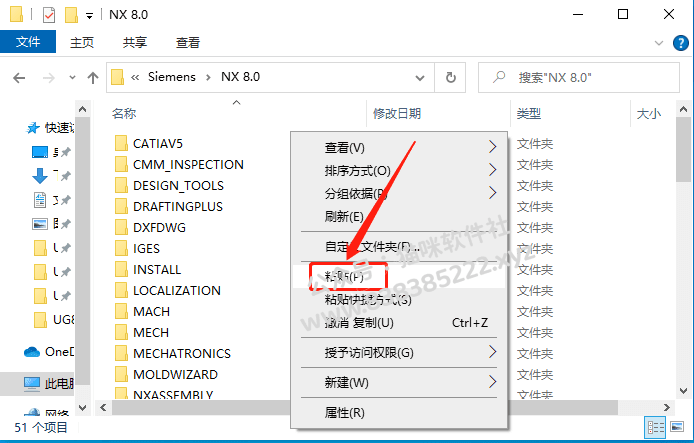Switch to the 主页 ribbon tab

[x=82, y=42]
